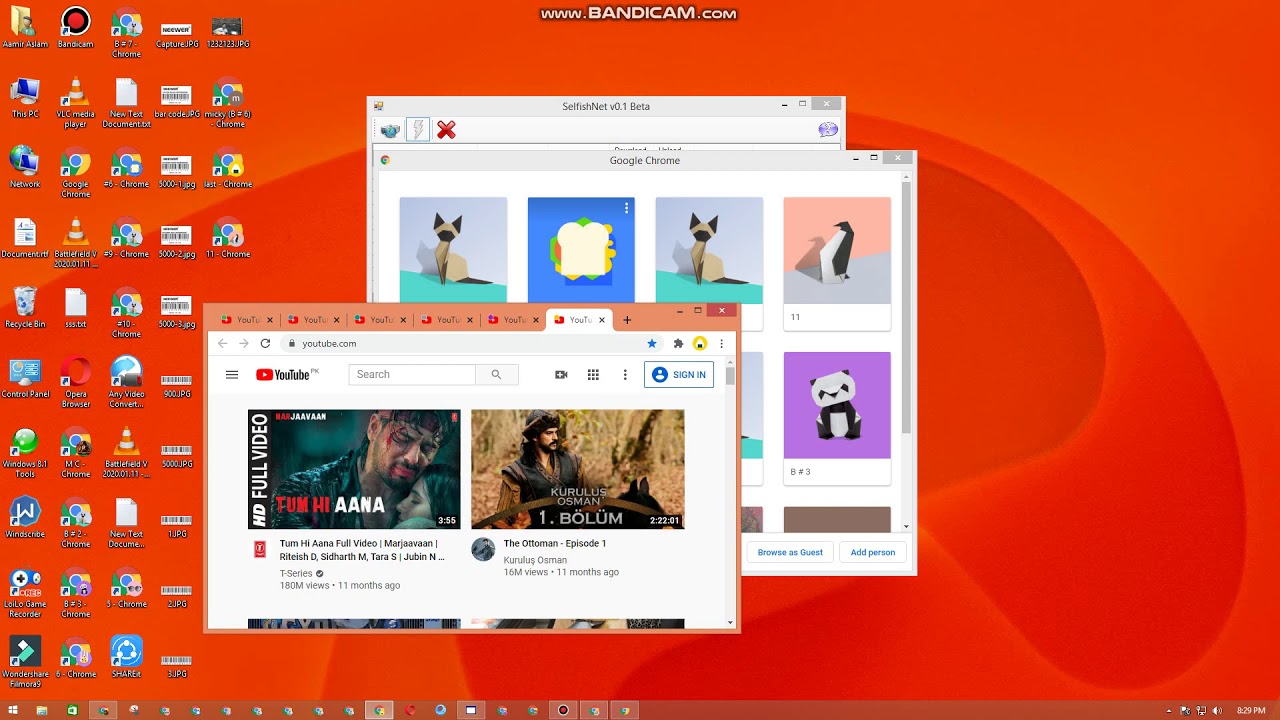Click the lightning bolt start icon in SelfishNet
The width and height of the screenshot is (1280, 720).
418,130
